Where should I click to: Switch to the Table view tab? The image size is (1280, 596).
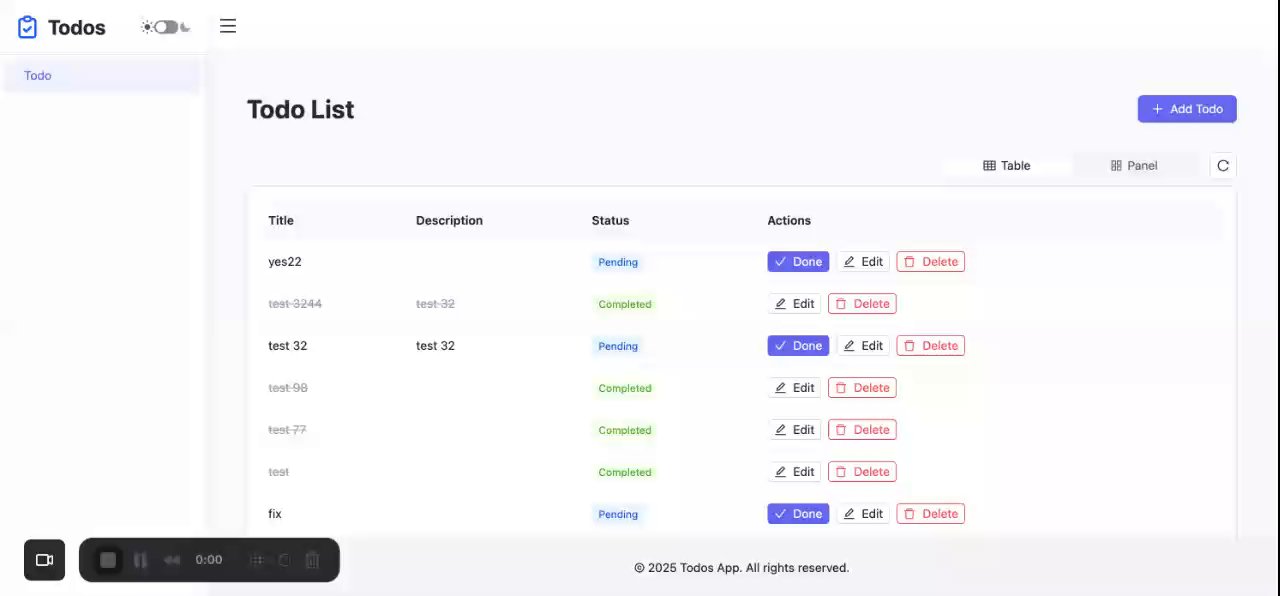pyautogui.click(x=1007, y=166)
